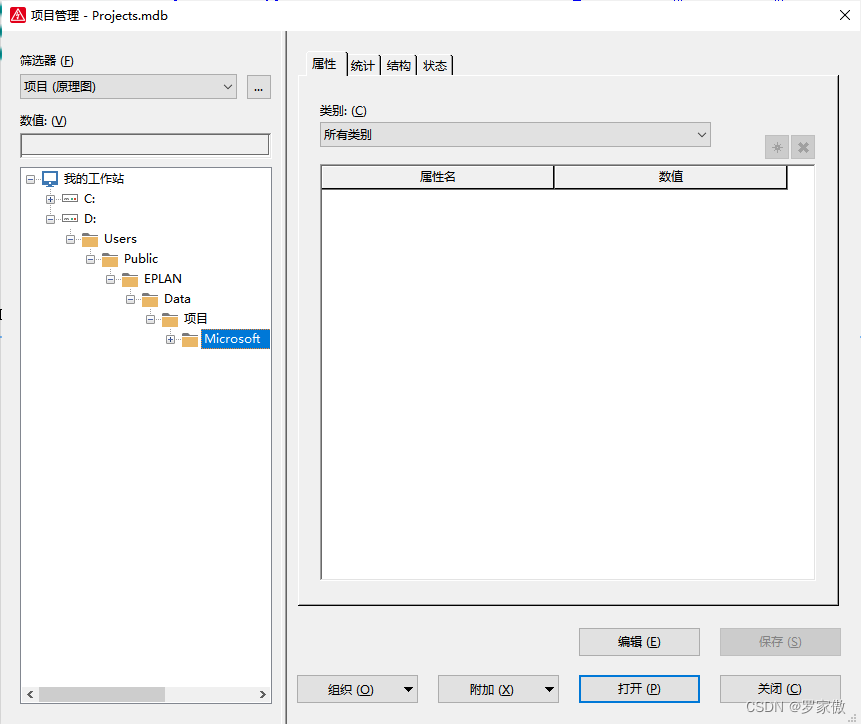Click the delete property X icon button
The width and height of the screenshot is (861, 724).
(x=803, y=147)
